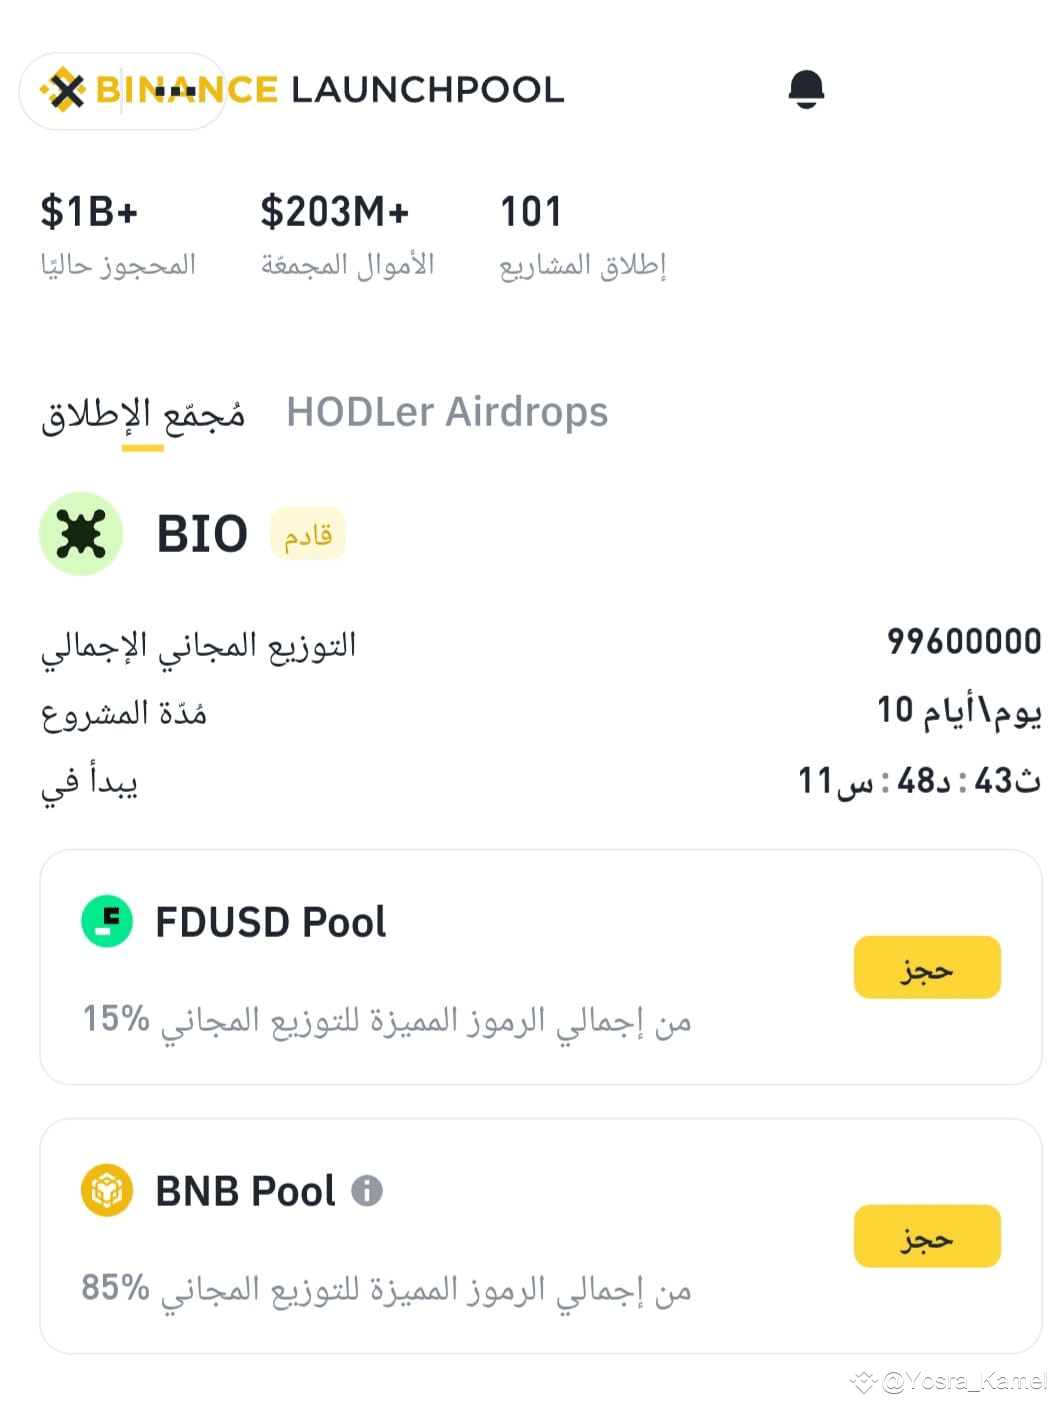Image resolution: width=1056 pixels, height=1403 pixels.
Task: Switch to HODLer Airdrops tab
Action: (x=447, y=412)
